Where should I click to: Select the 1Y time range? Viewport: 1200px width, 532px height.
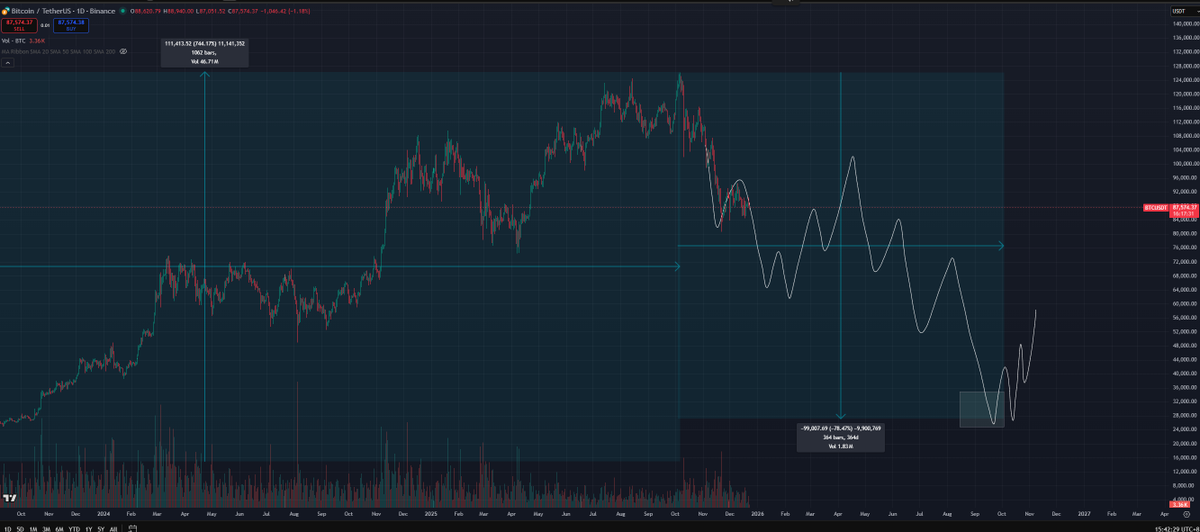88,528
